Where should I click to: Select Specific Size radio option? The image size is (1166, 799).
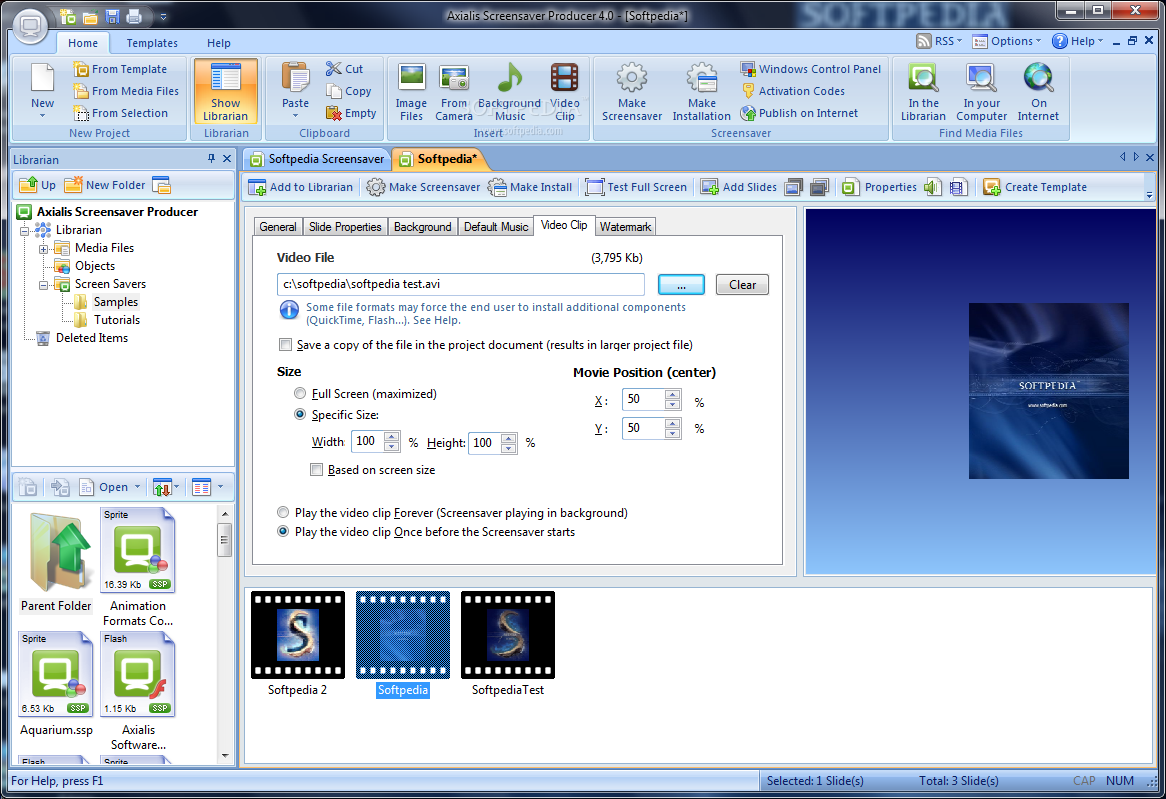pos(300,414)
